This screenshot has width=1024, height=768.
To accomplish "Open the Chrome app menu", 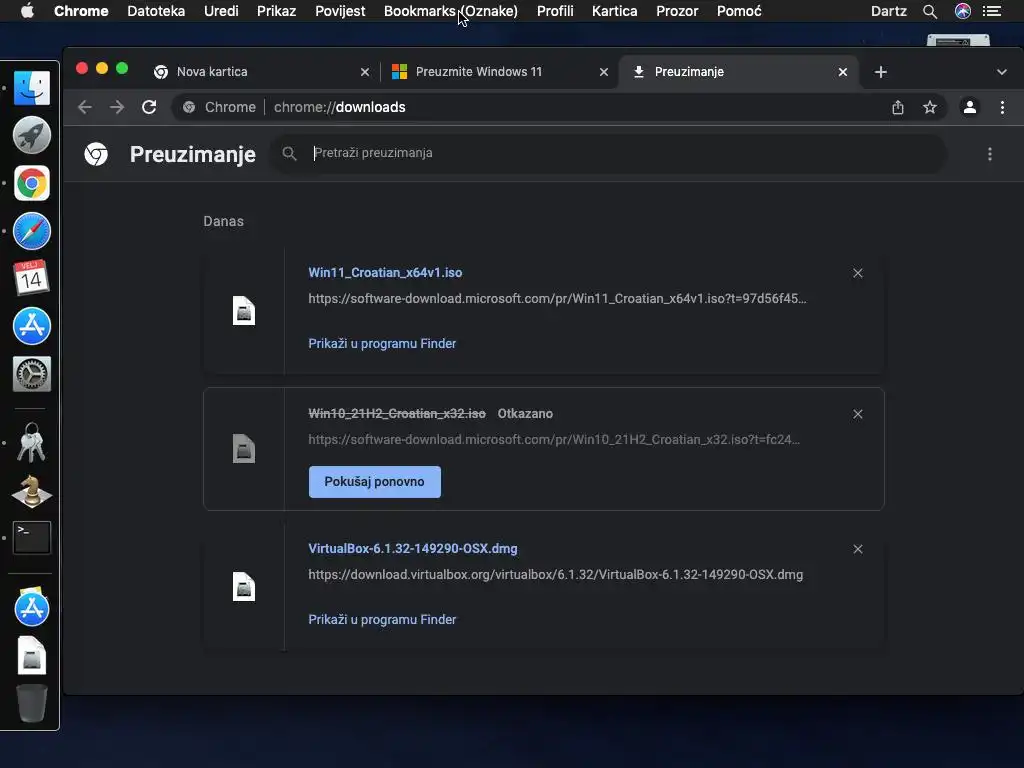I will coord(81,11).
